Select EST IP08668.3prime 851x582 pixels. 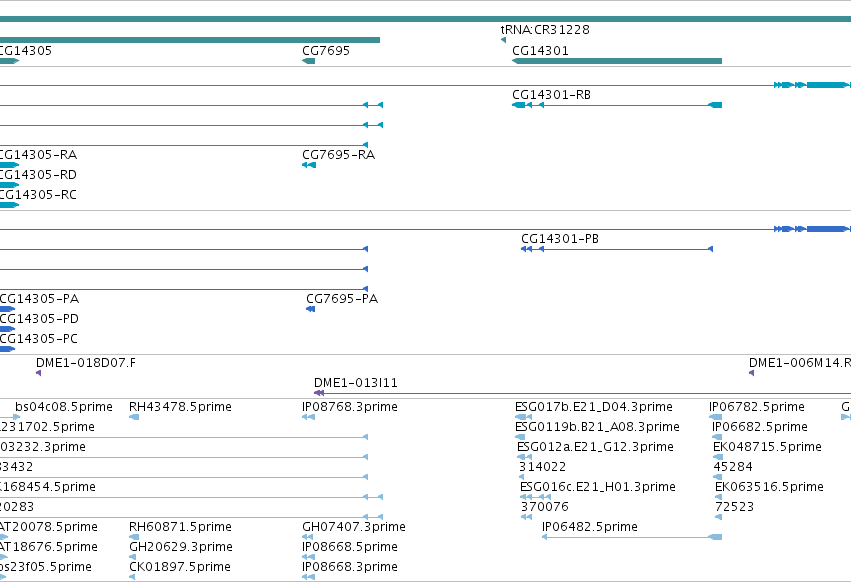point(350,567)
